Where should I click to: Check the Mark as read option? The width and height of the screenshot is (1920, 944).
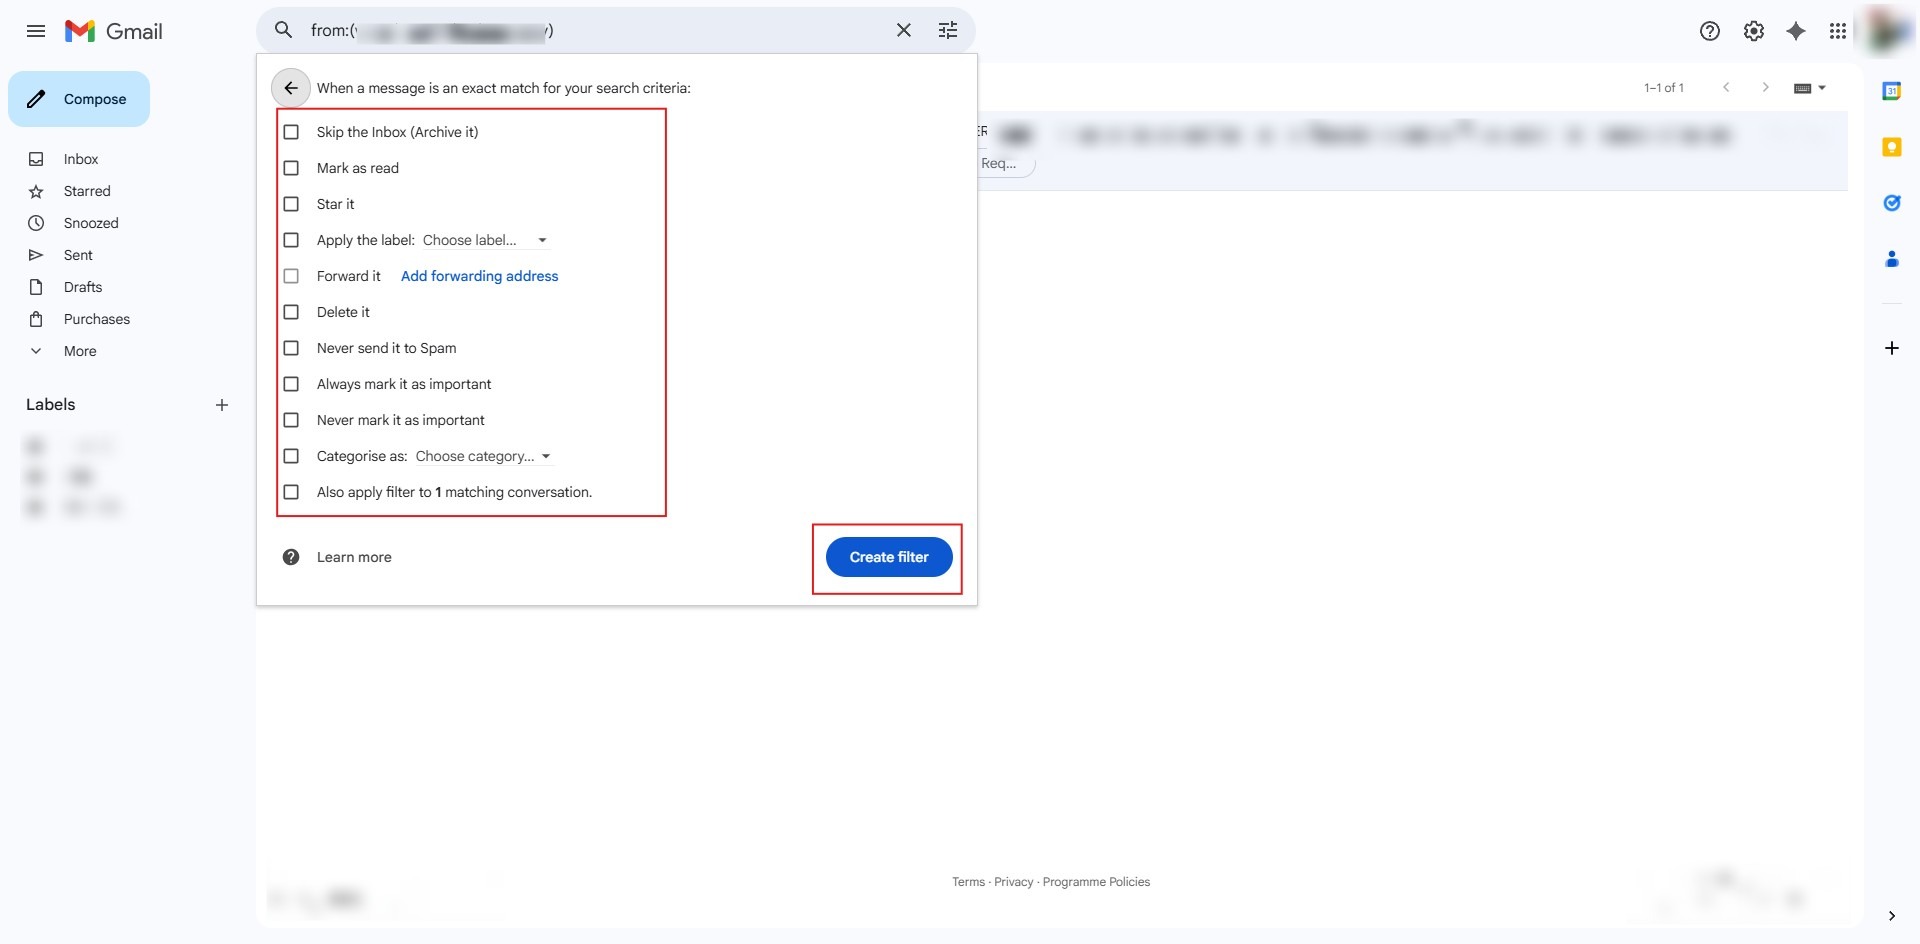click(x=291, y=168)
